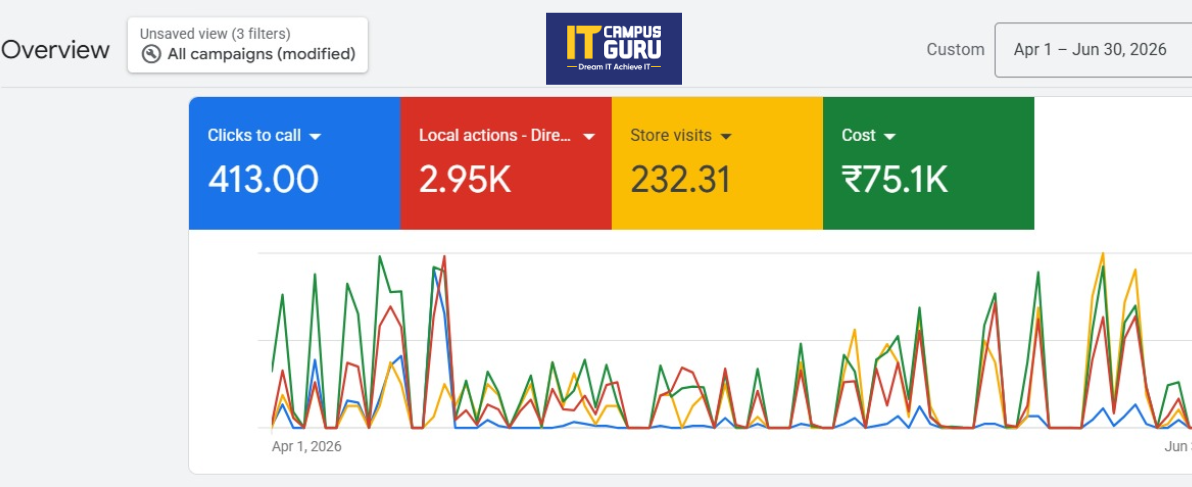Click the Clicks to call metric label
Image resolution: width=1192 pixels, height=487 pixels.
coord(255,135)
